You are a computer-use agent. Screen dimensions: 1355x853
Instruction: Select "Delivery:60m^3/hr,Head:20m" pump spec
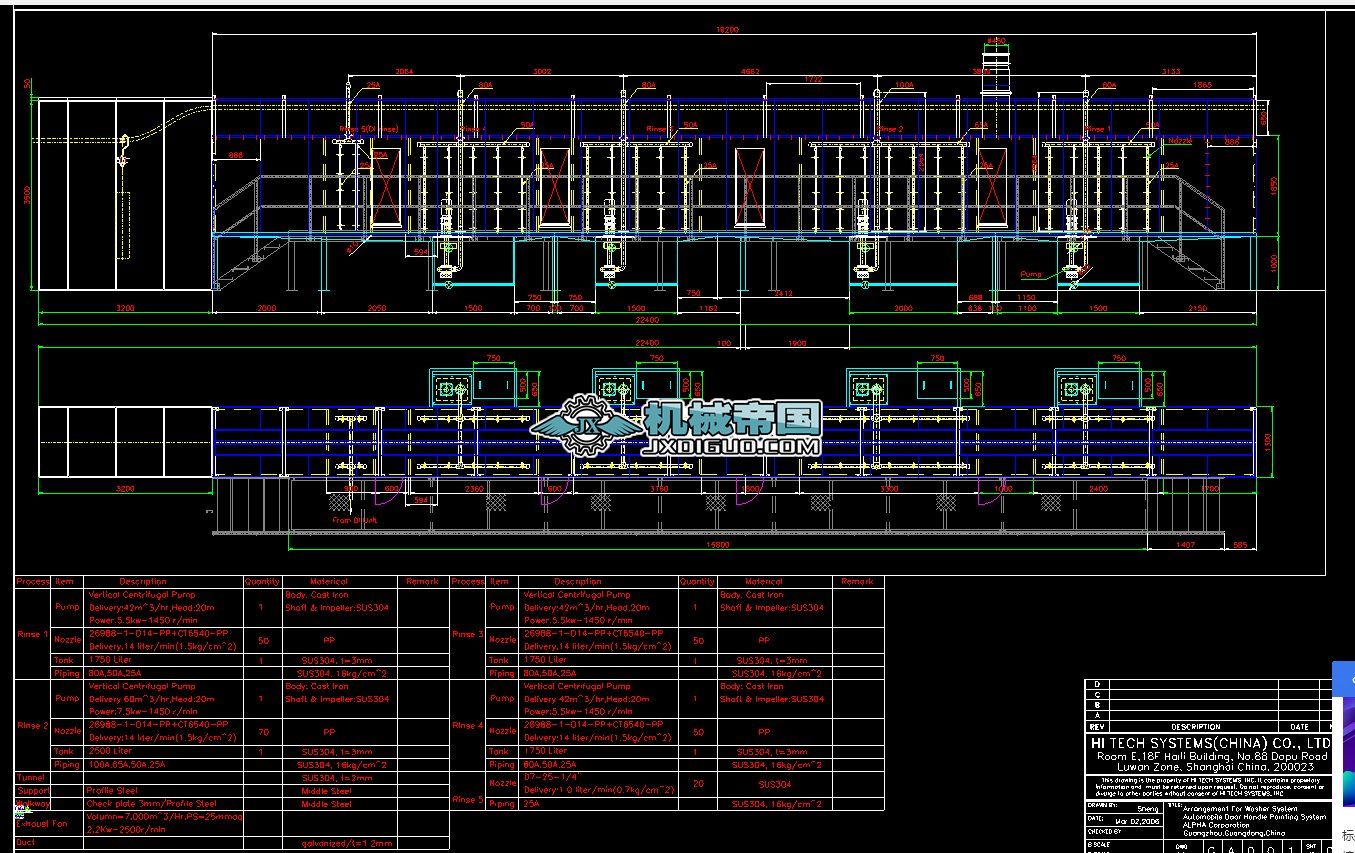click(152, 699)
